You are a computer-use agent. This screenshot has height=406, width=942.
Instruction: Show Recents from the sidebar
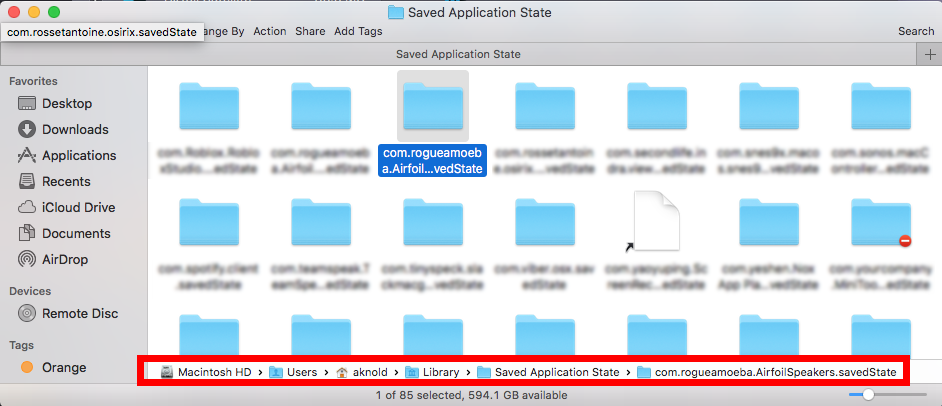point(54,181)
